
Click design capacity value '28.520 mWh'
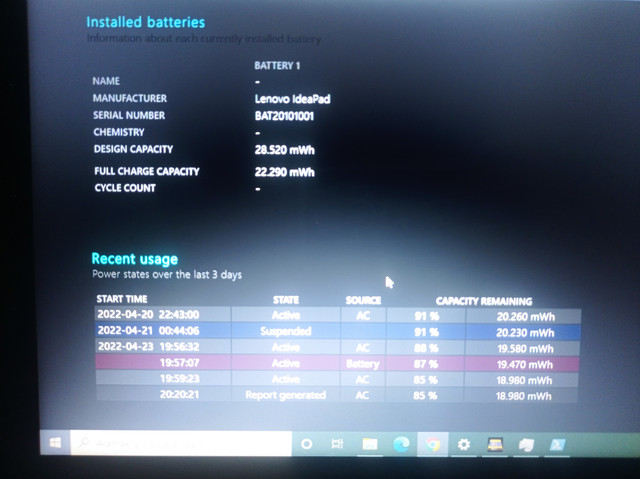pyautogui.click(x=284, y=150)
